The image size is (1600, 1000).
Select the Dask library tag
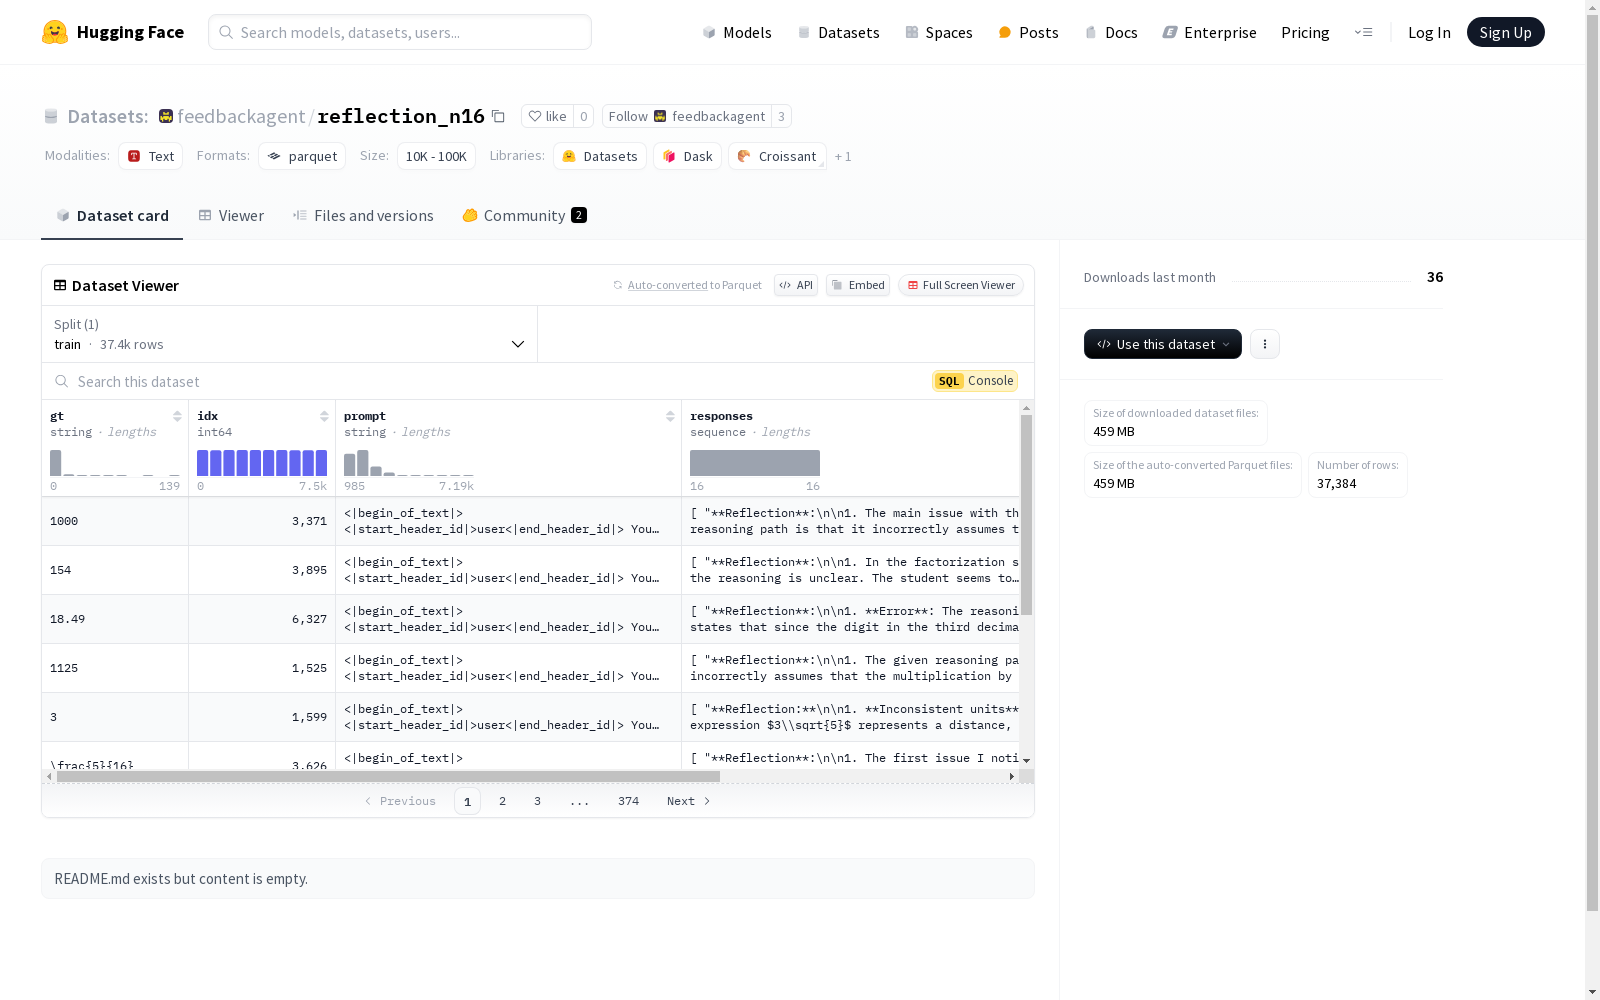coord(687,156)
